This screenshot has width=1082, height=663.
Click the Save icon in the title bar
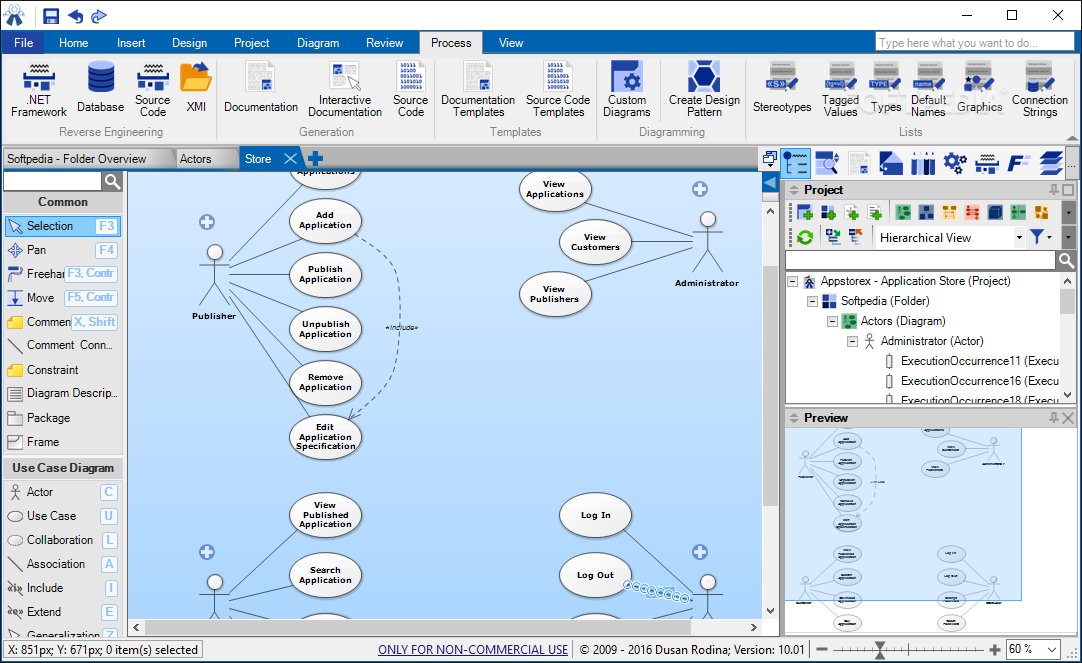(x=51, y=16)
